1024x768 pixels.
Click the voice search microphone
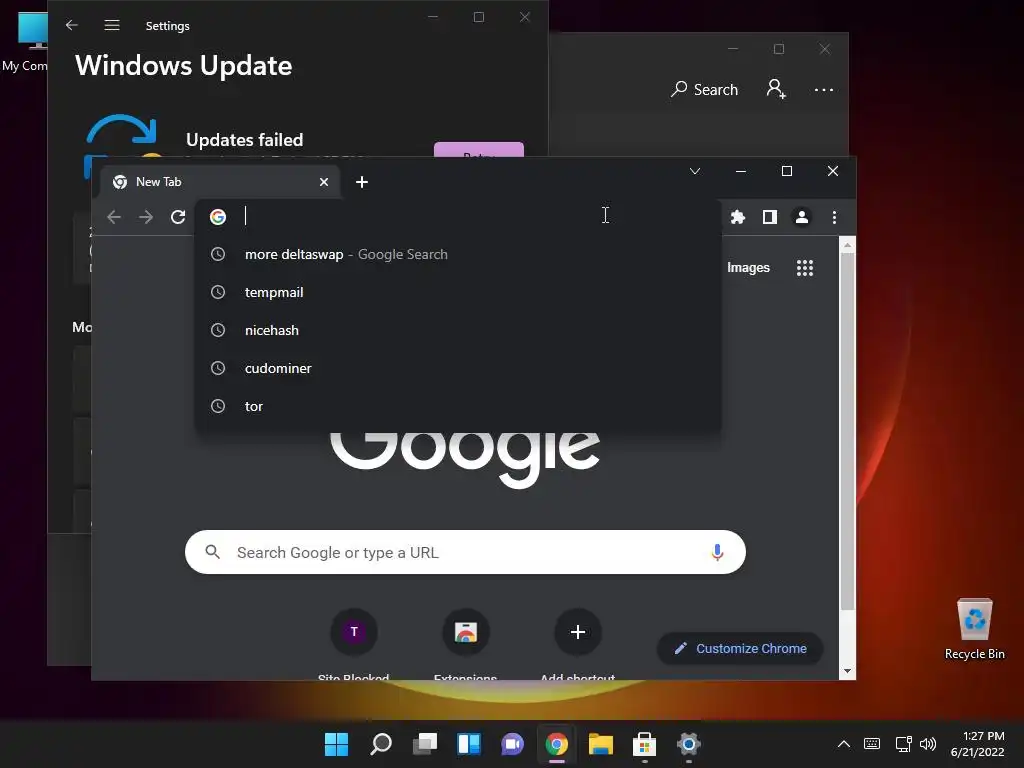pyautogui.click(x=717, y=552)
